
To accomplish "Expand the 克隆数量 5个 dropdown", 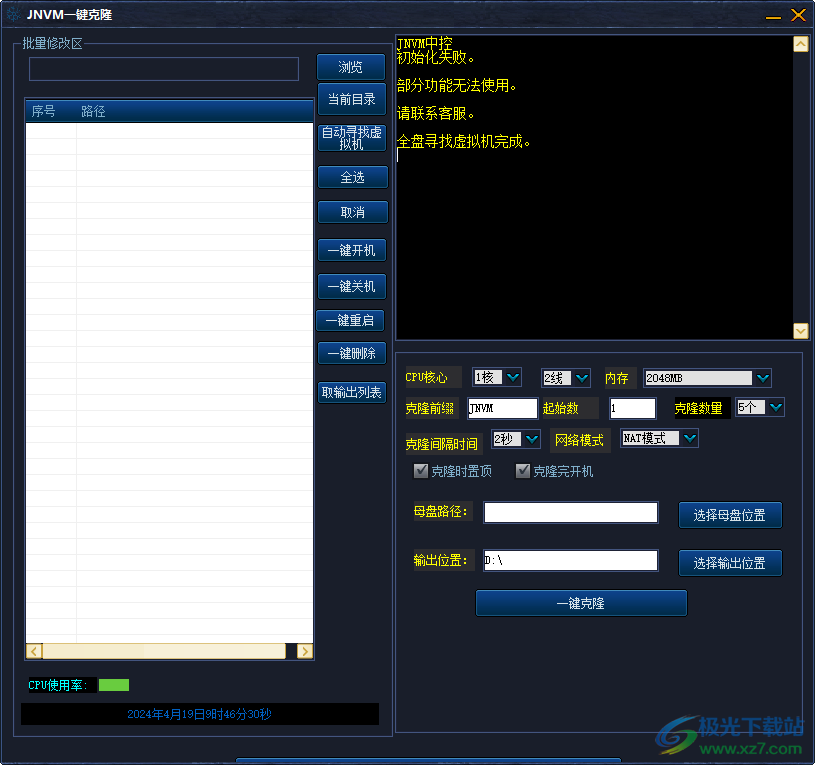I will pos(775,407).
